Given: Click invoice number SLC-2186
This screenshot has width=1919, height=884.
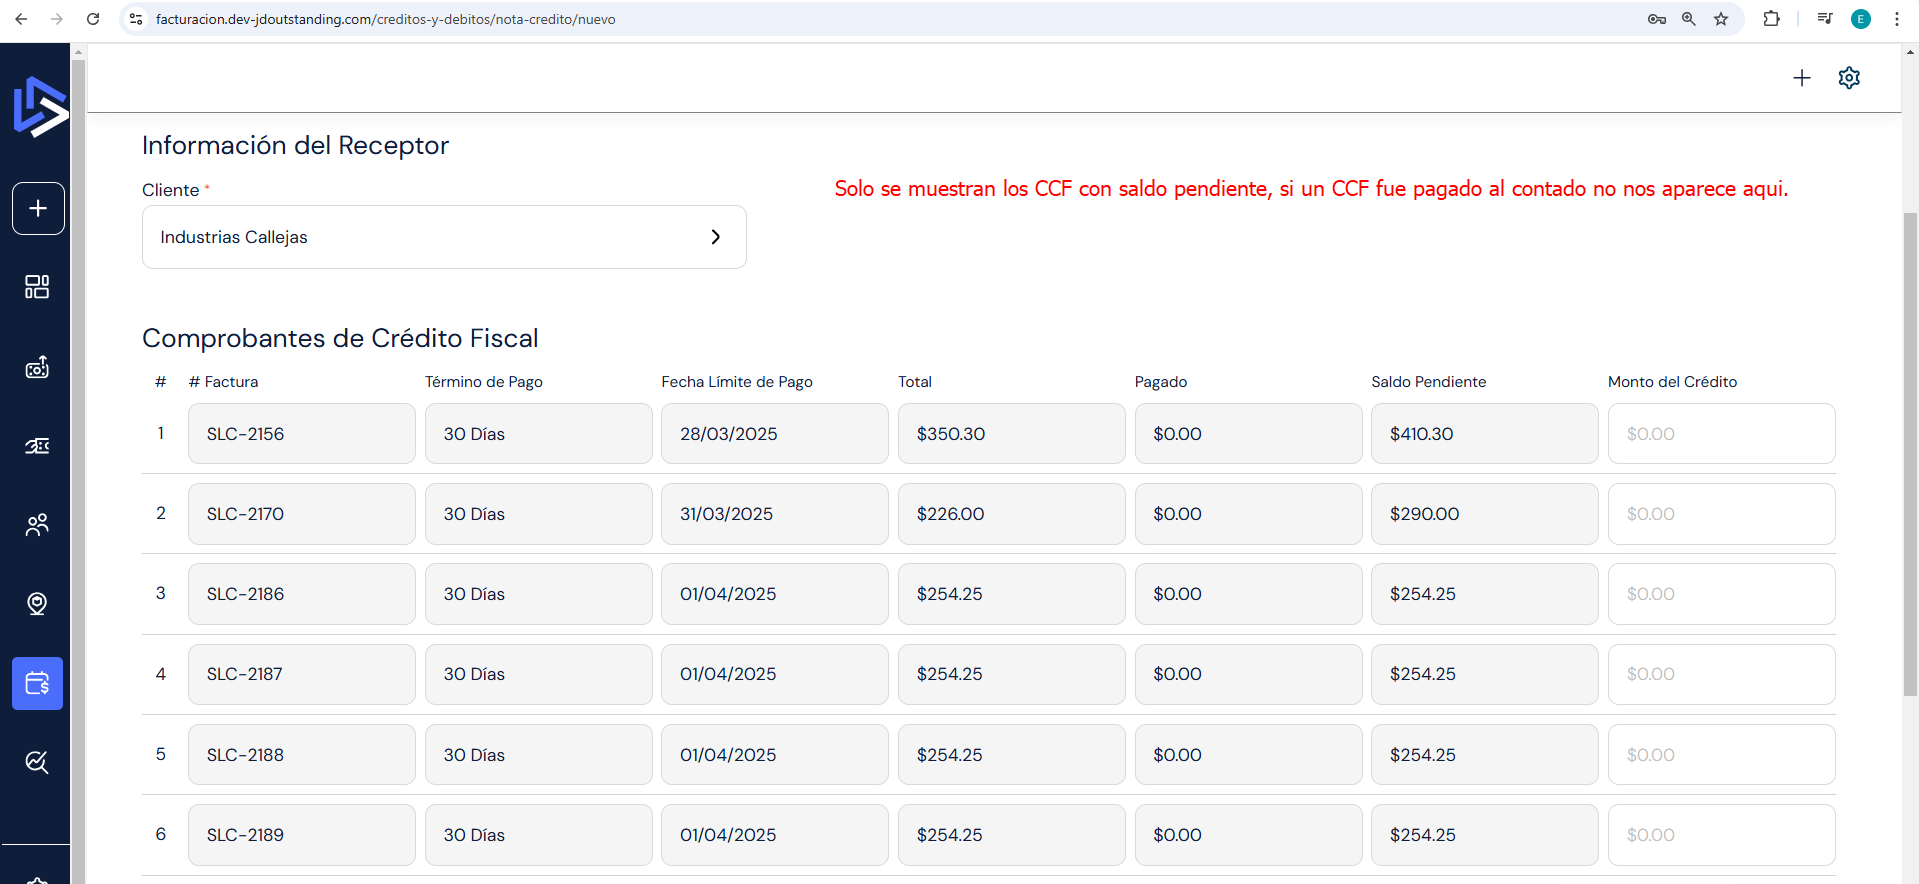Looking at the screenshot, I should 302,594.
